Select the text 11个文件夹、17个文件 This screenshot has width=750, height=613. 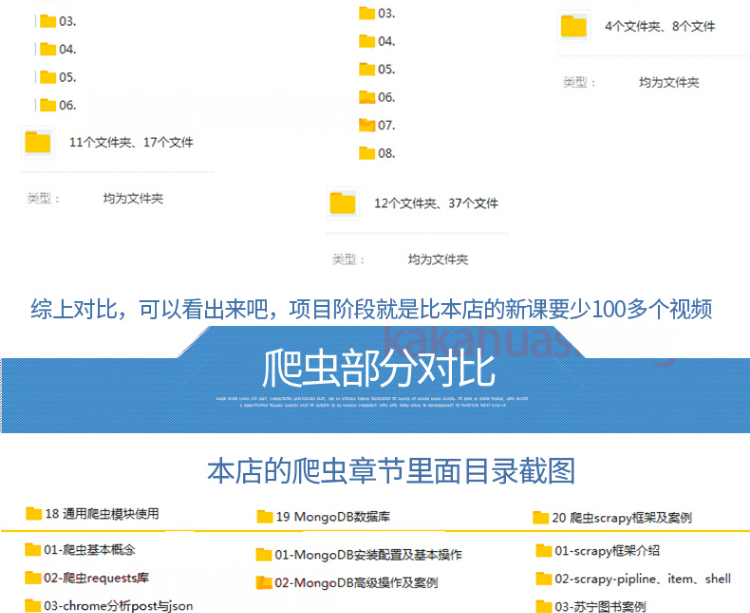click(131, 142)
